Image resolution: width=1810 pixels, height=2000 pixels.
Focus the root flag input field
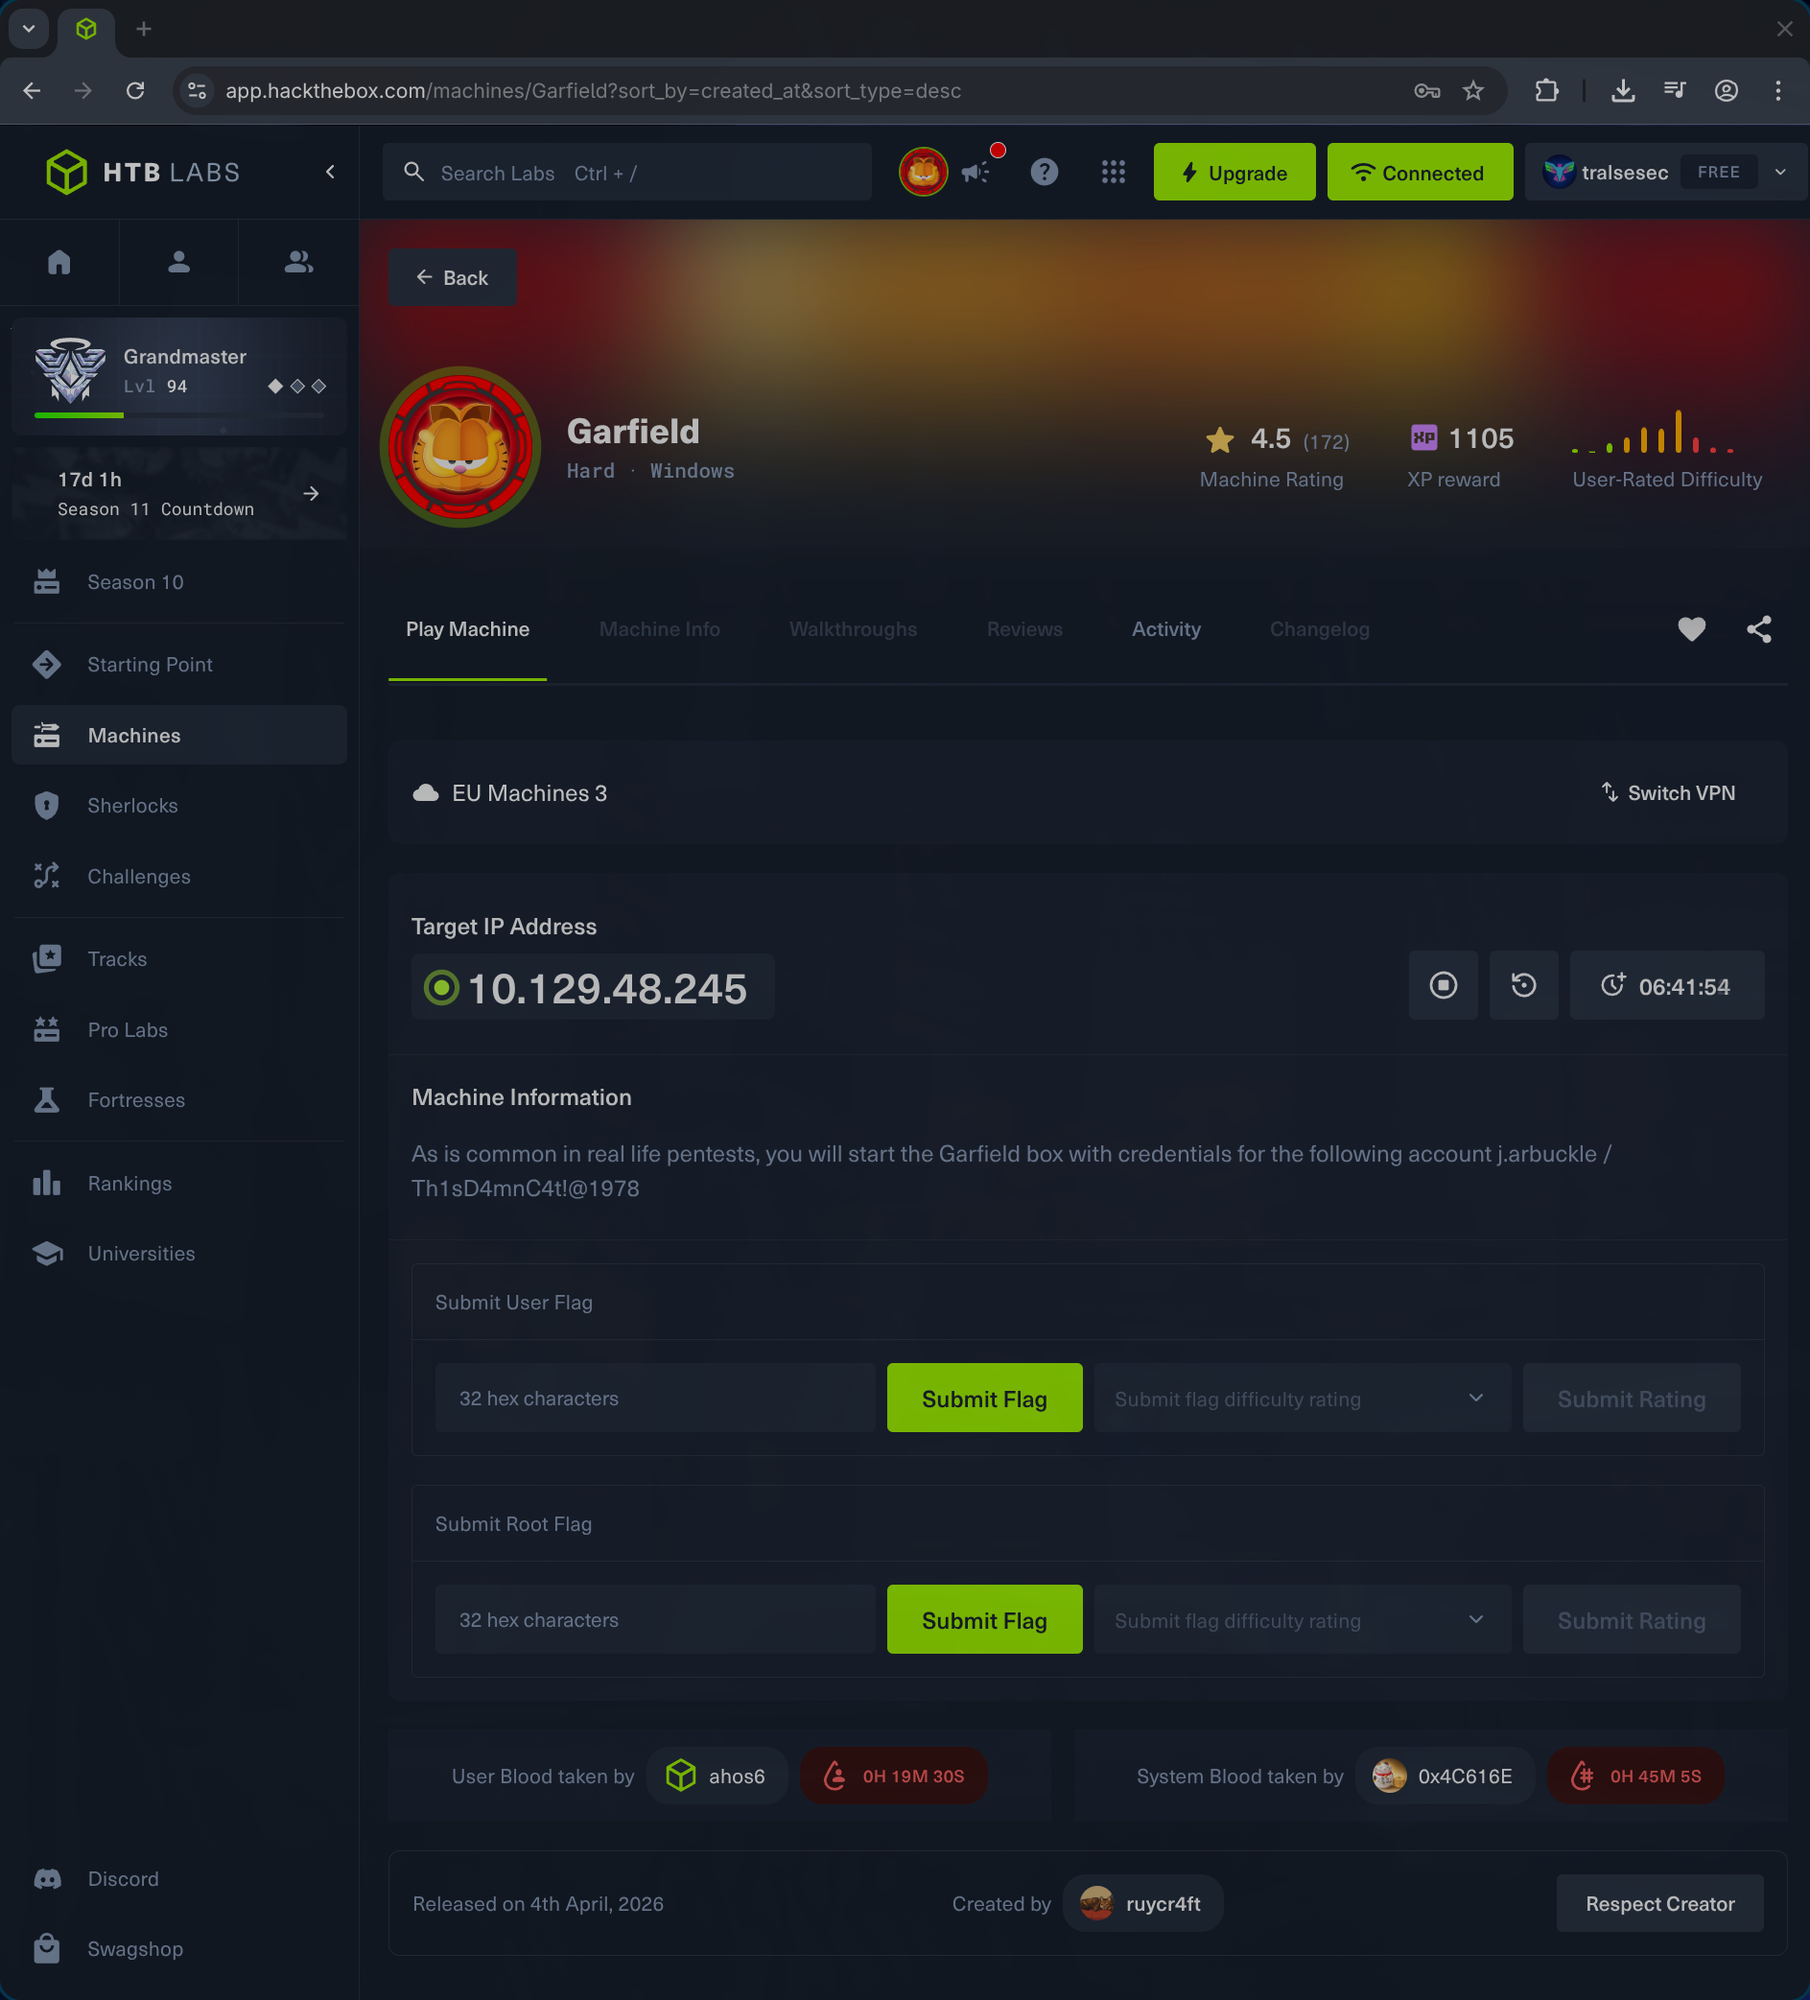tap(655, 1620)
